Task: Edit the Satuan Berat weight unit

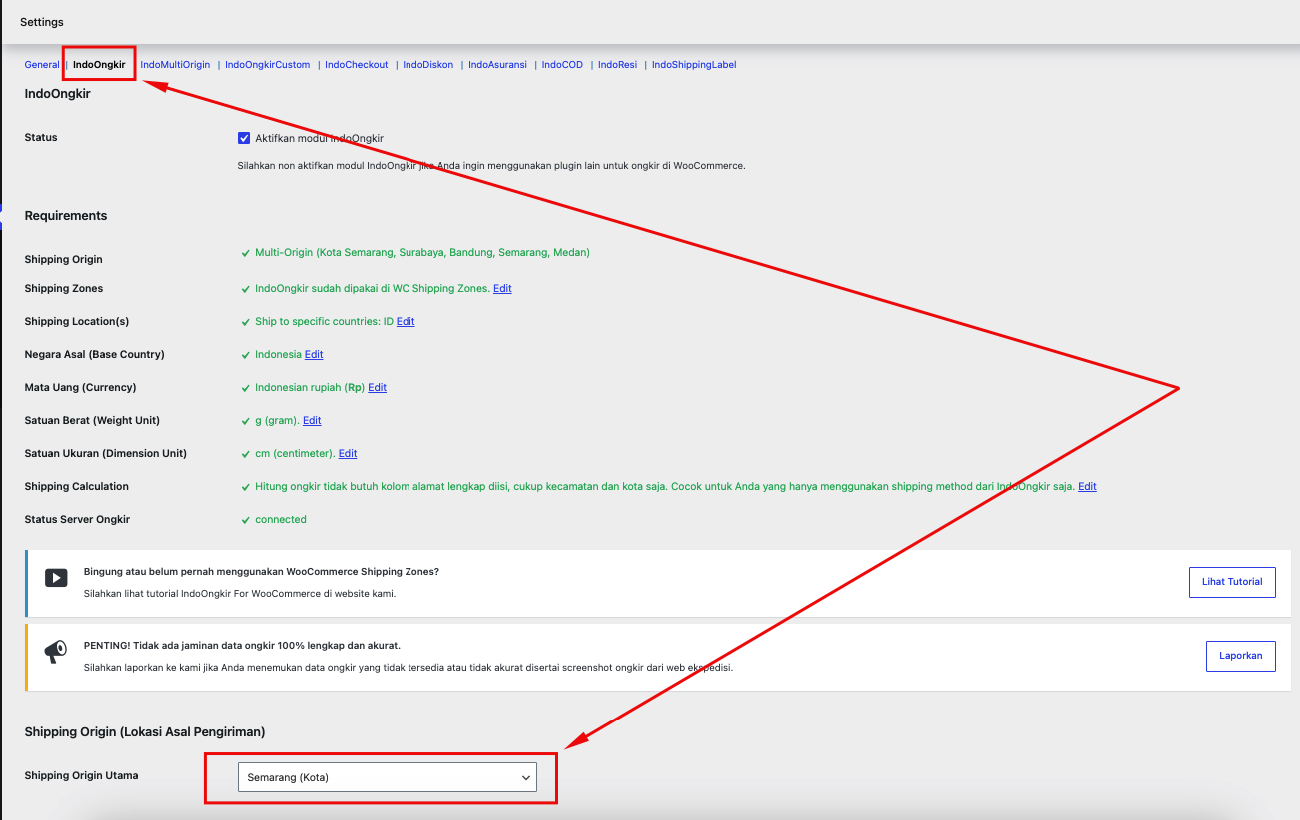Action: (x=312, y=420)
